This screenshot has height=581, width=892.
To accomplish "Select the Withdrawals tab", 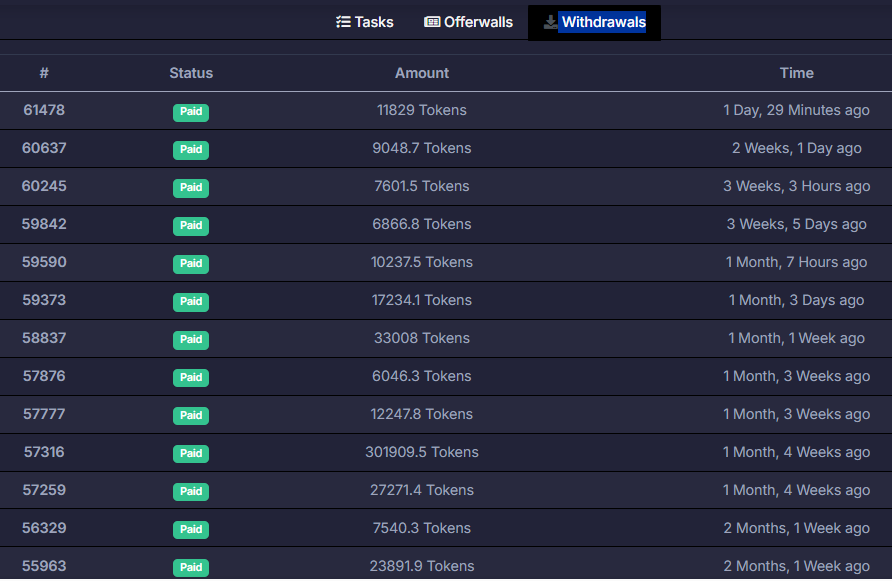I will coord(594,23).
